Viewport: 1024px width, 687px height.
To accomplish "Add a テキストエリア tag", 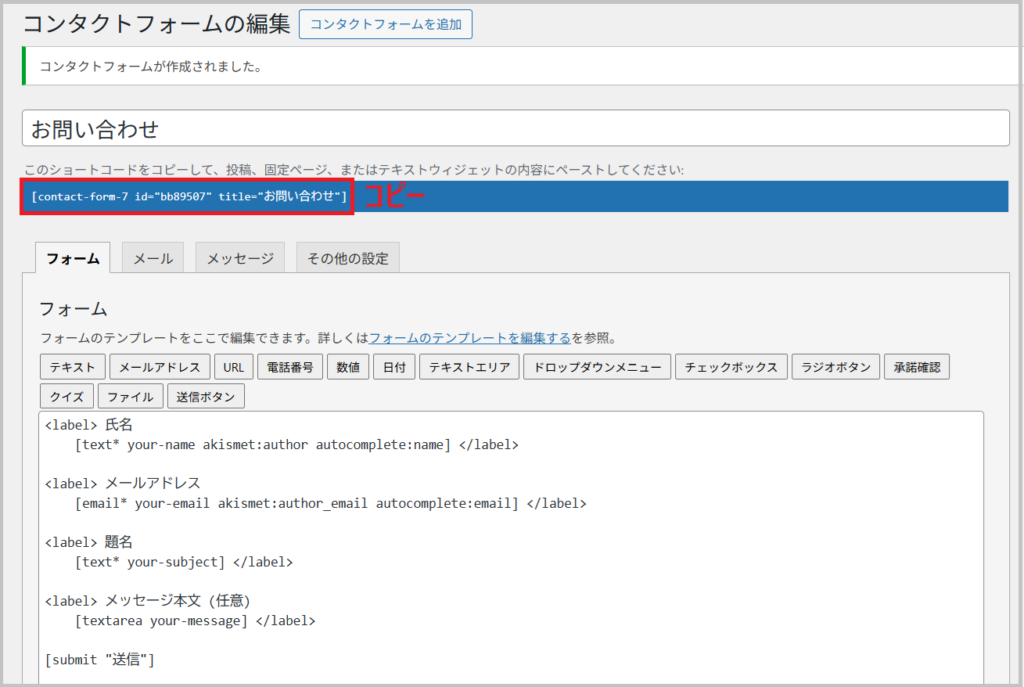I will point(469,367).
